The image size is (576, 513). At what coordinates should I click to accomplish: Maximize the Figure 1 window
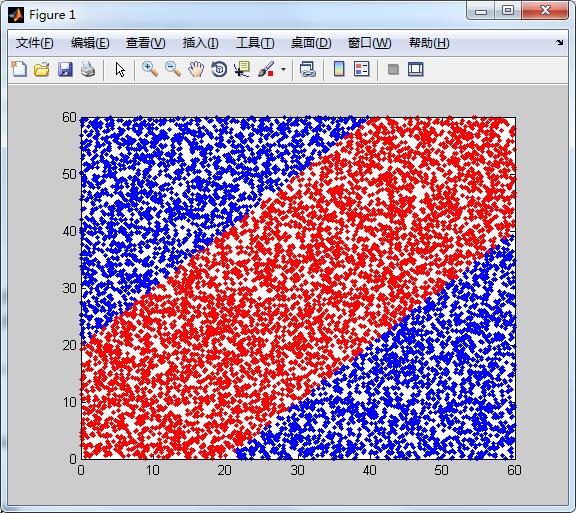click(x=508, y=11)
